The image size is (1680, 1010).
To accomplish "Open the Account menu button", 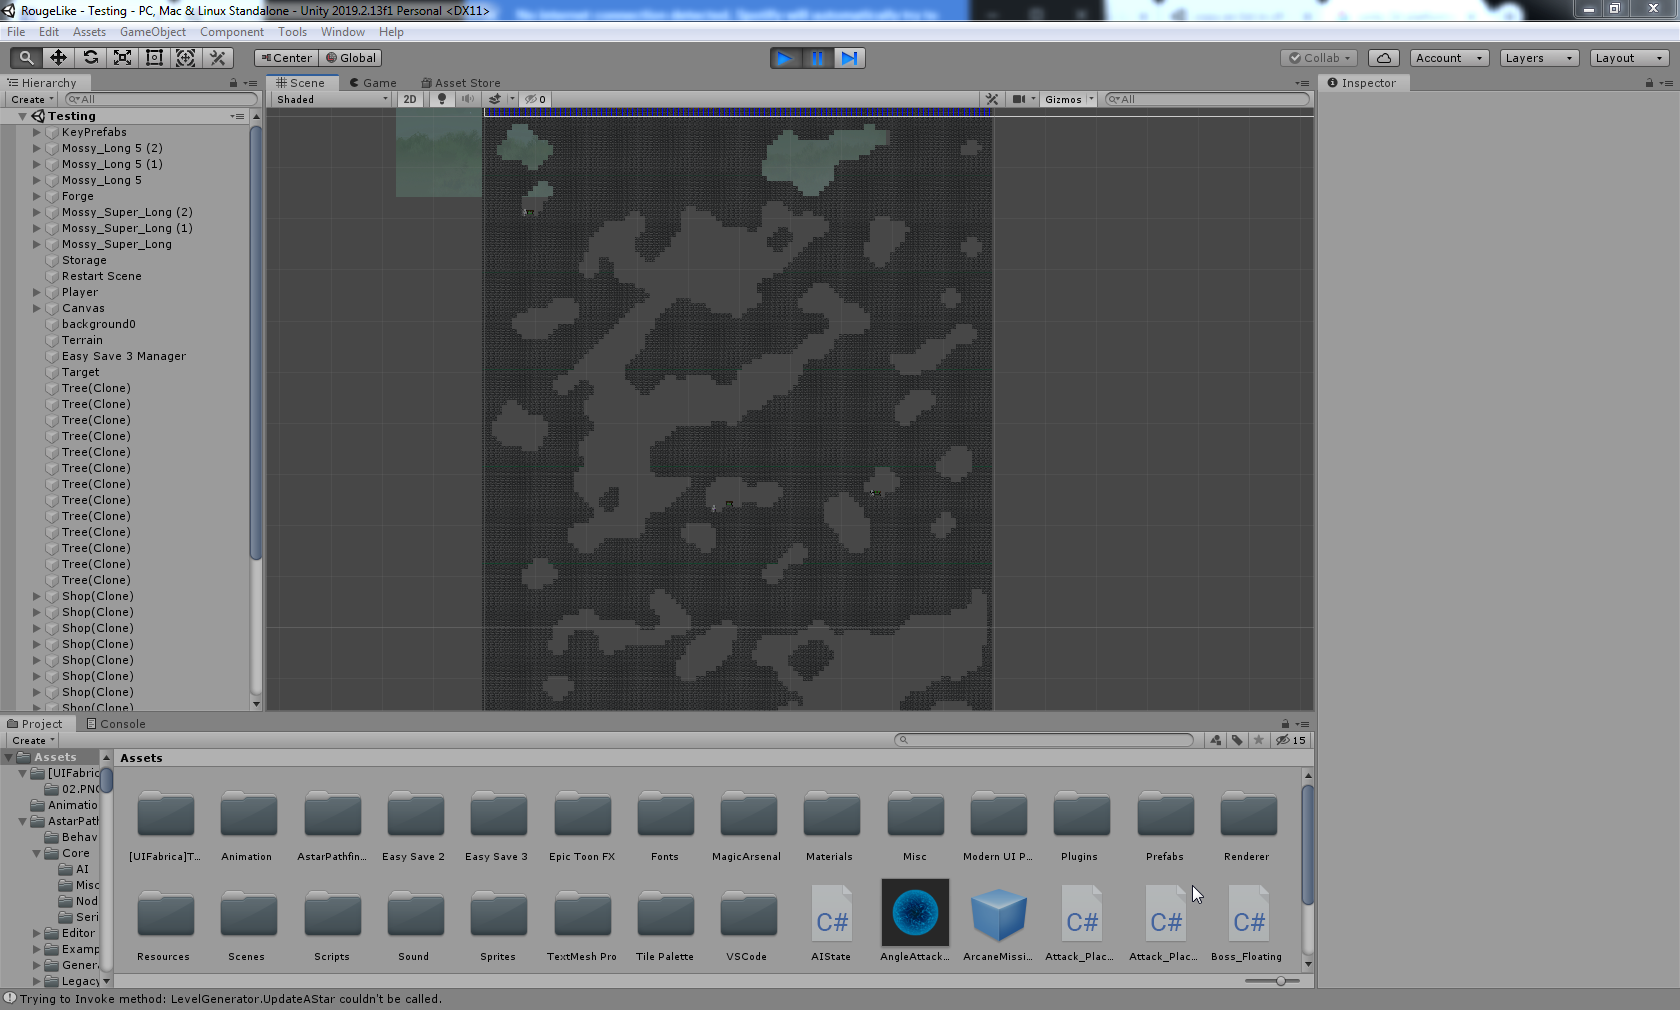I will point(1449,58).
